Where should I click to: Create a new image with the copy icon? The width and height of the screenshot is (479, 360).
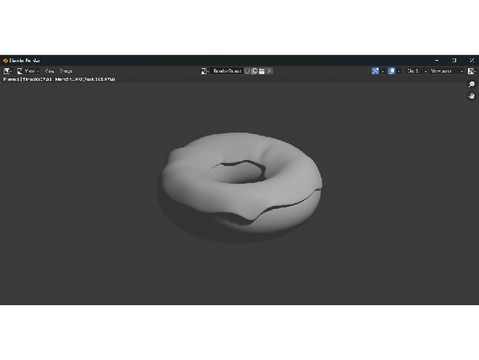click(255, 71)
